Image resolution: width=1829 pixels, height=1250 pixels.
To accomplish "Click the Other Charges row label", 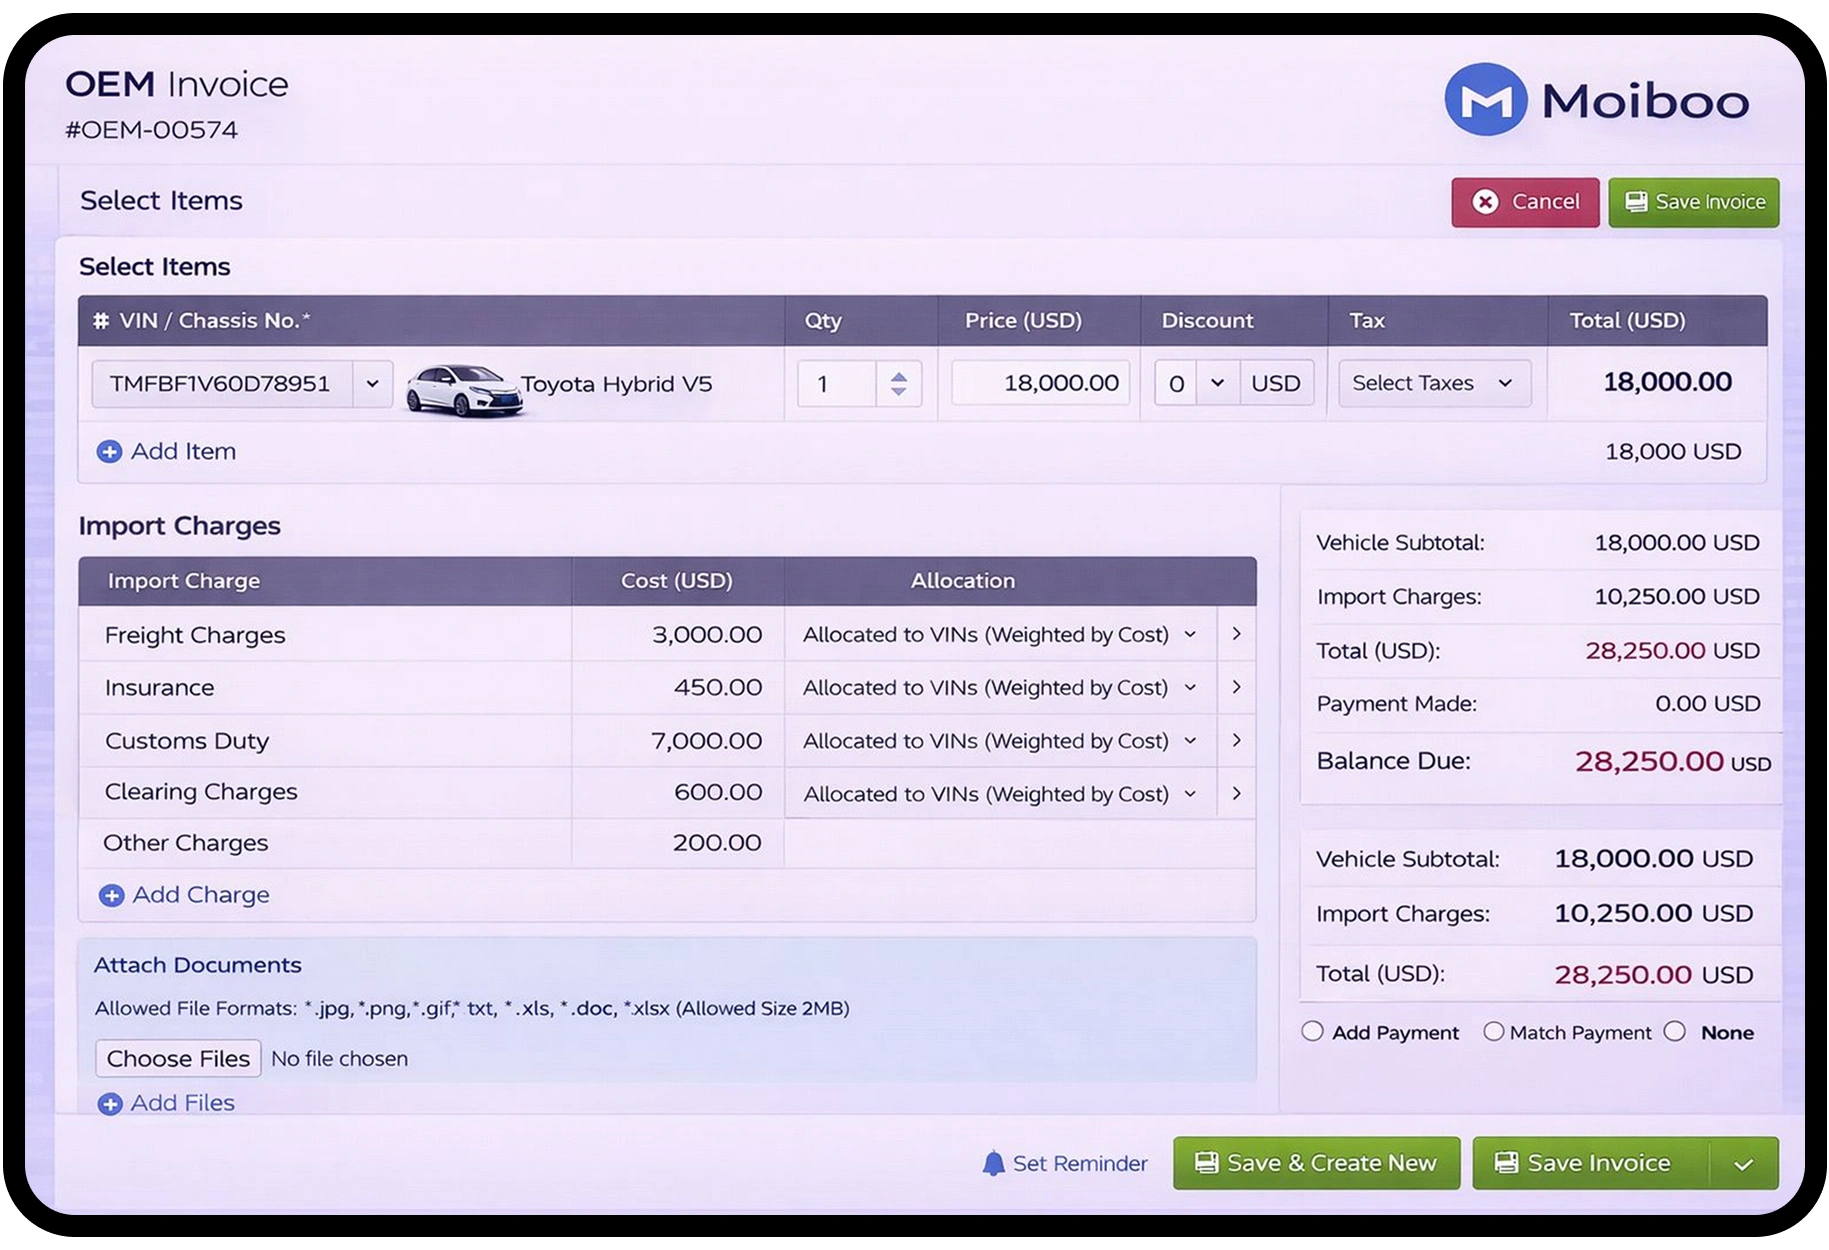I will [x=186, y=844].
